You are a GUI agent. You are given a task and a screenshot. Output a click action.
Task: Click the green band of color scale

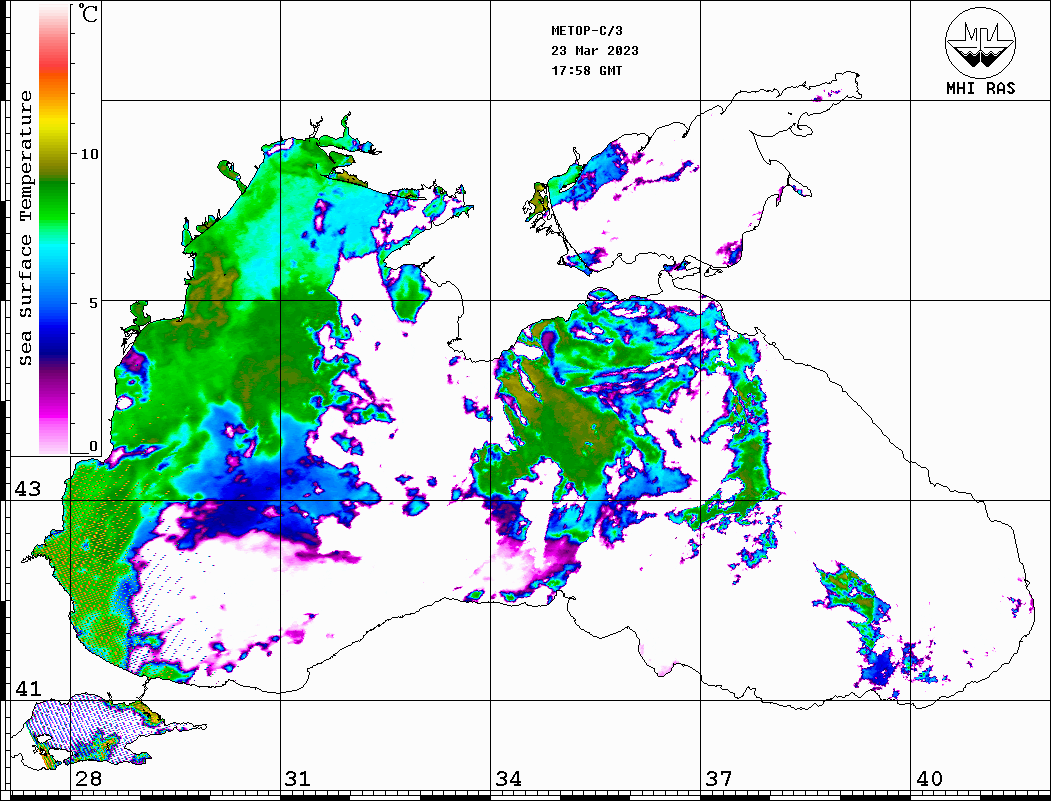(54, 204)
